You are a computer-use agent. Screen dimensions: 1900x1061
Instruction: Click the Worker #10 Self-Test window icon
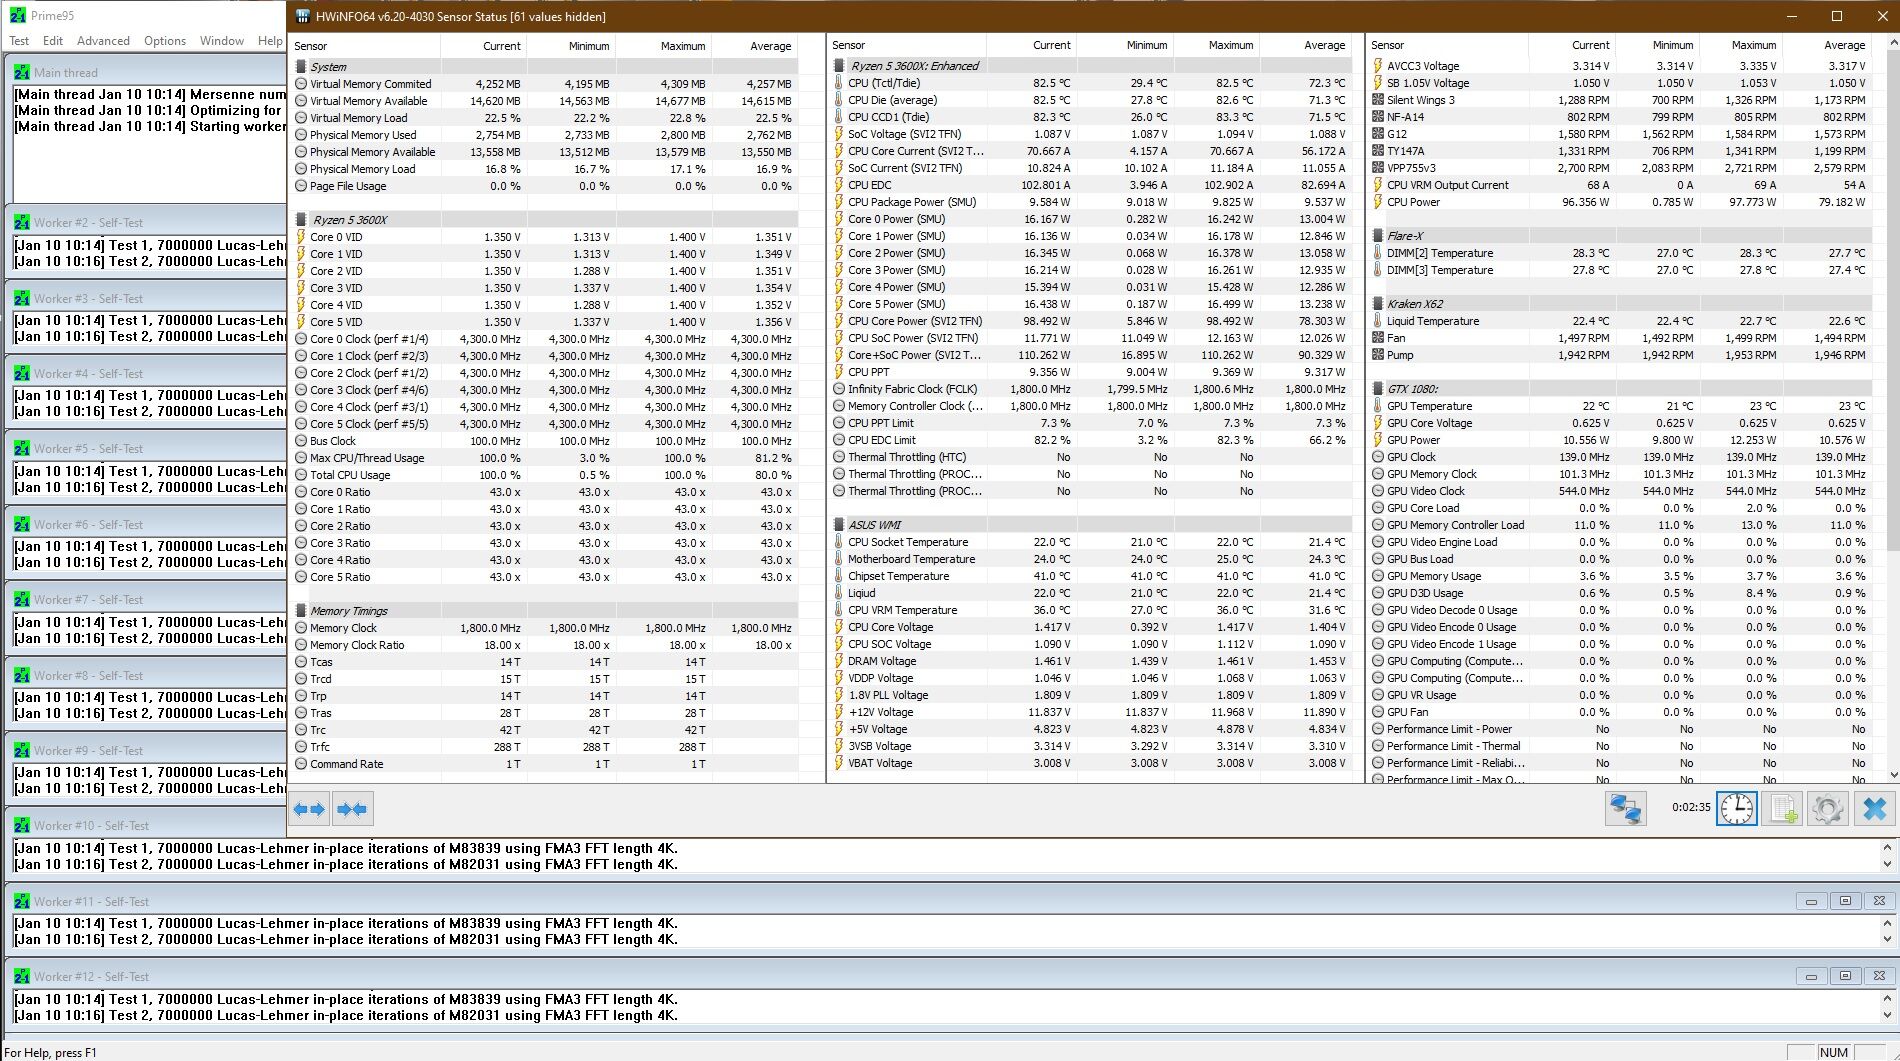21,825
